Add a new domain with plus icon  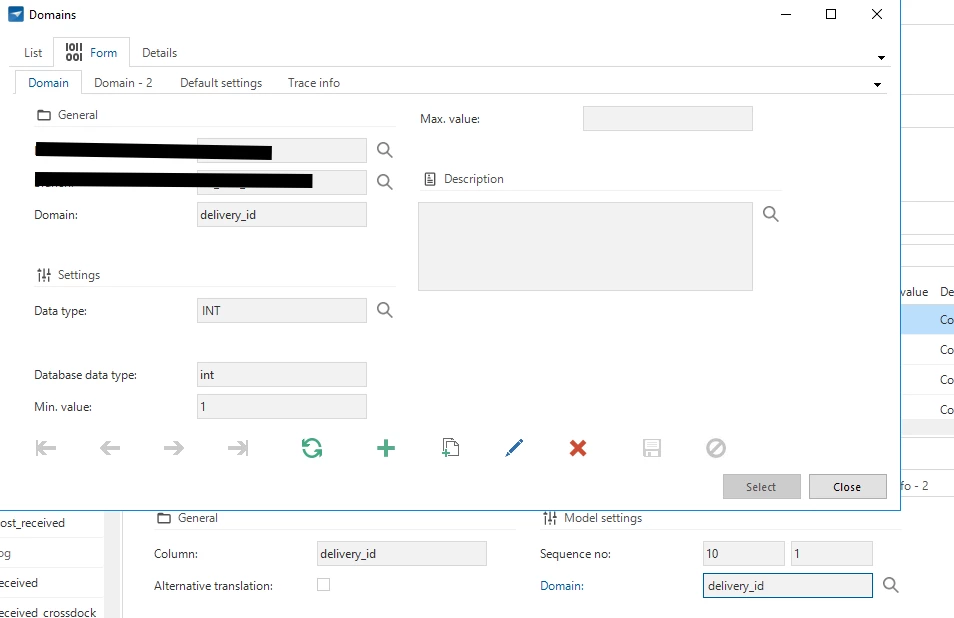(x=386, y=448)
